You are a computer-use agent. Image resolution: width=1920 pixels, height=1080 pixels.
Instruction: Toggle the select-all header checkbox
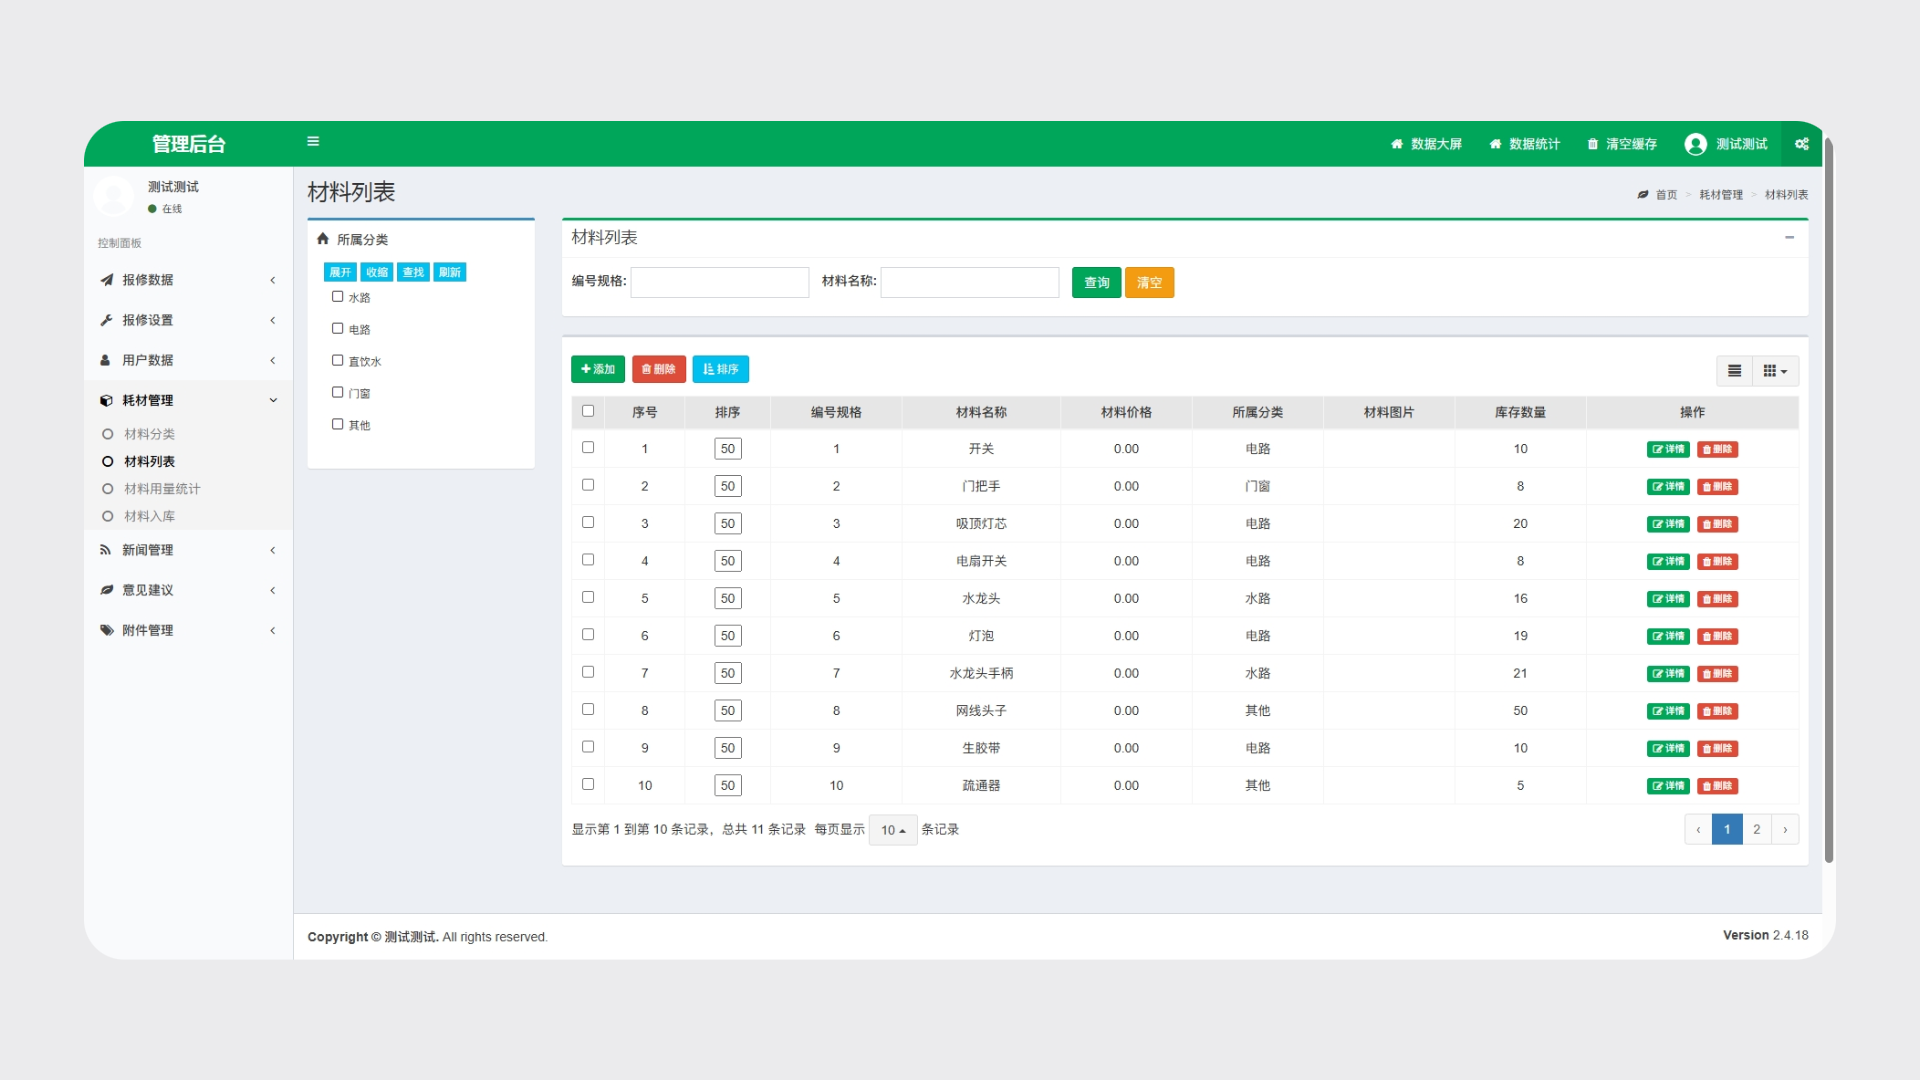(588, 411)
